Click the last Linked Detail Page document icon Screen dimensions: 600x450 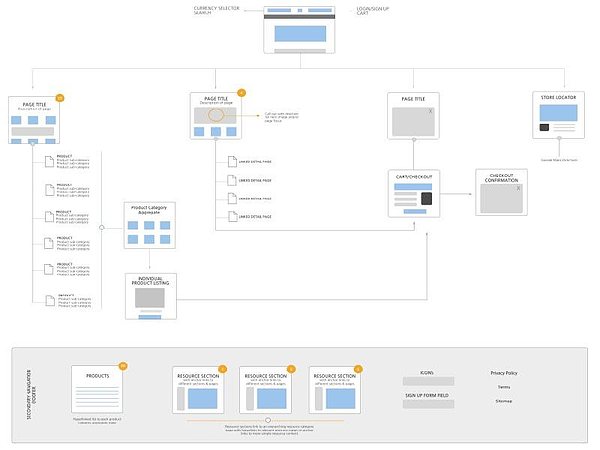233,216
